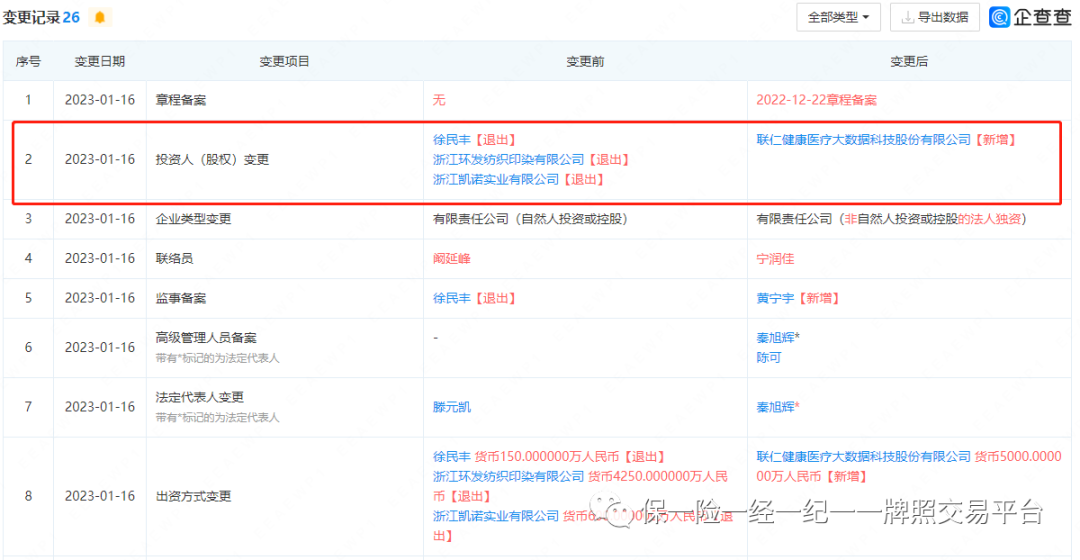
Task: Open 徐民丰 link in 投资人（股权）变更 row
Action: point(452,140)
